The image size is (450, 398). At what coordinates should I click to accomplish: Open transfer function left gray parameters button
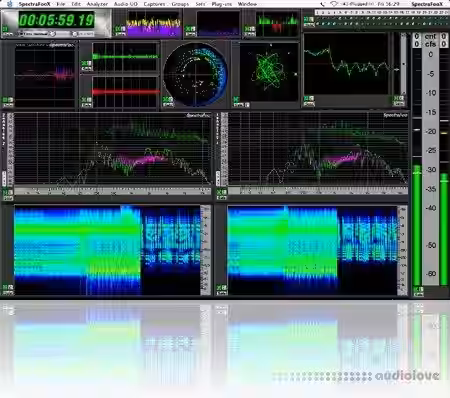click(310, 104)
